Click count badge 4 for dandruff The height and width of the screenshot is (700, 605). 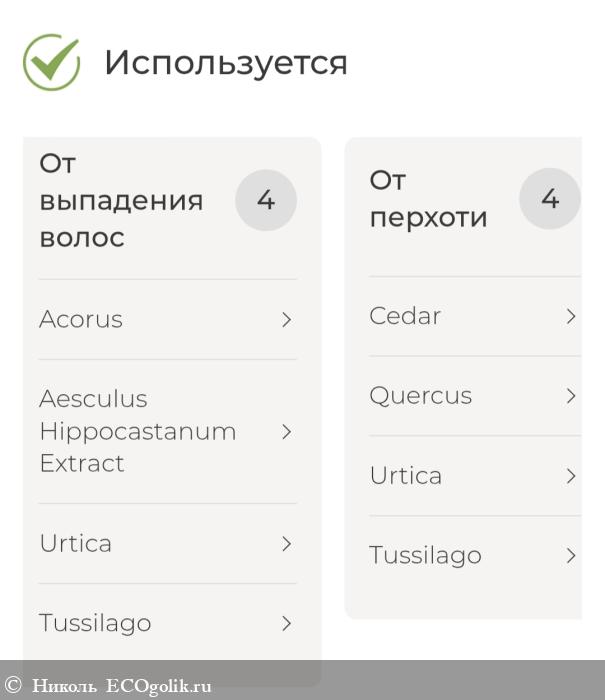point(549,198)
